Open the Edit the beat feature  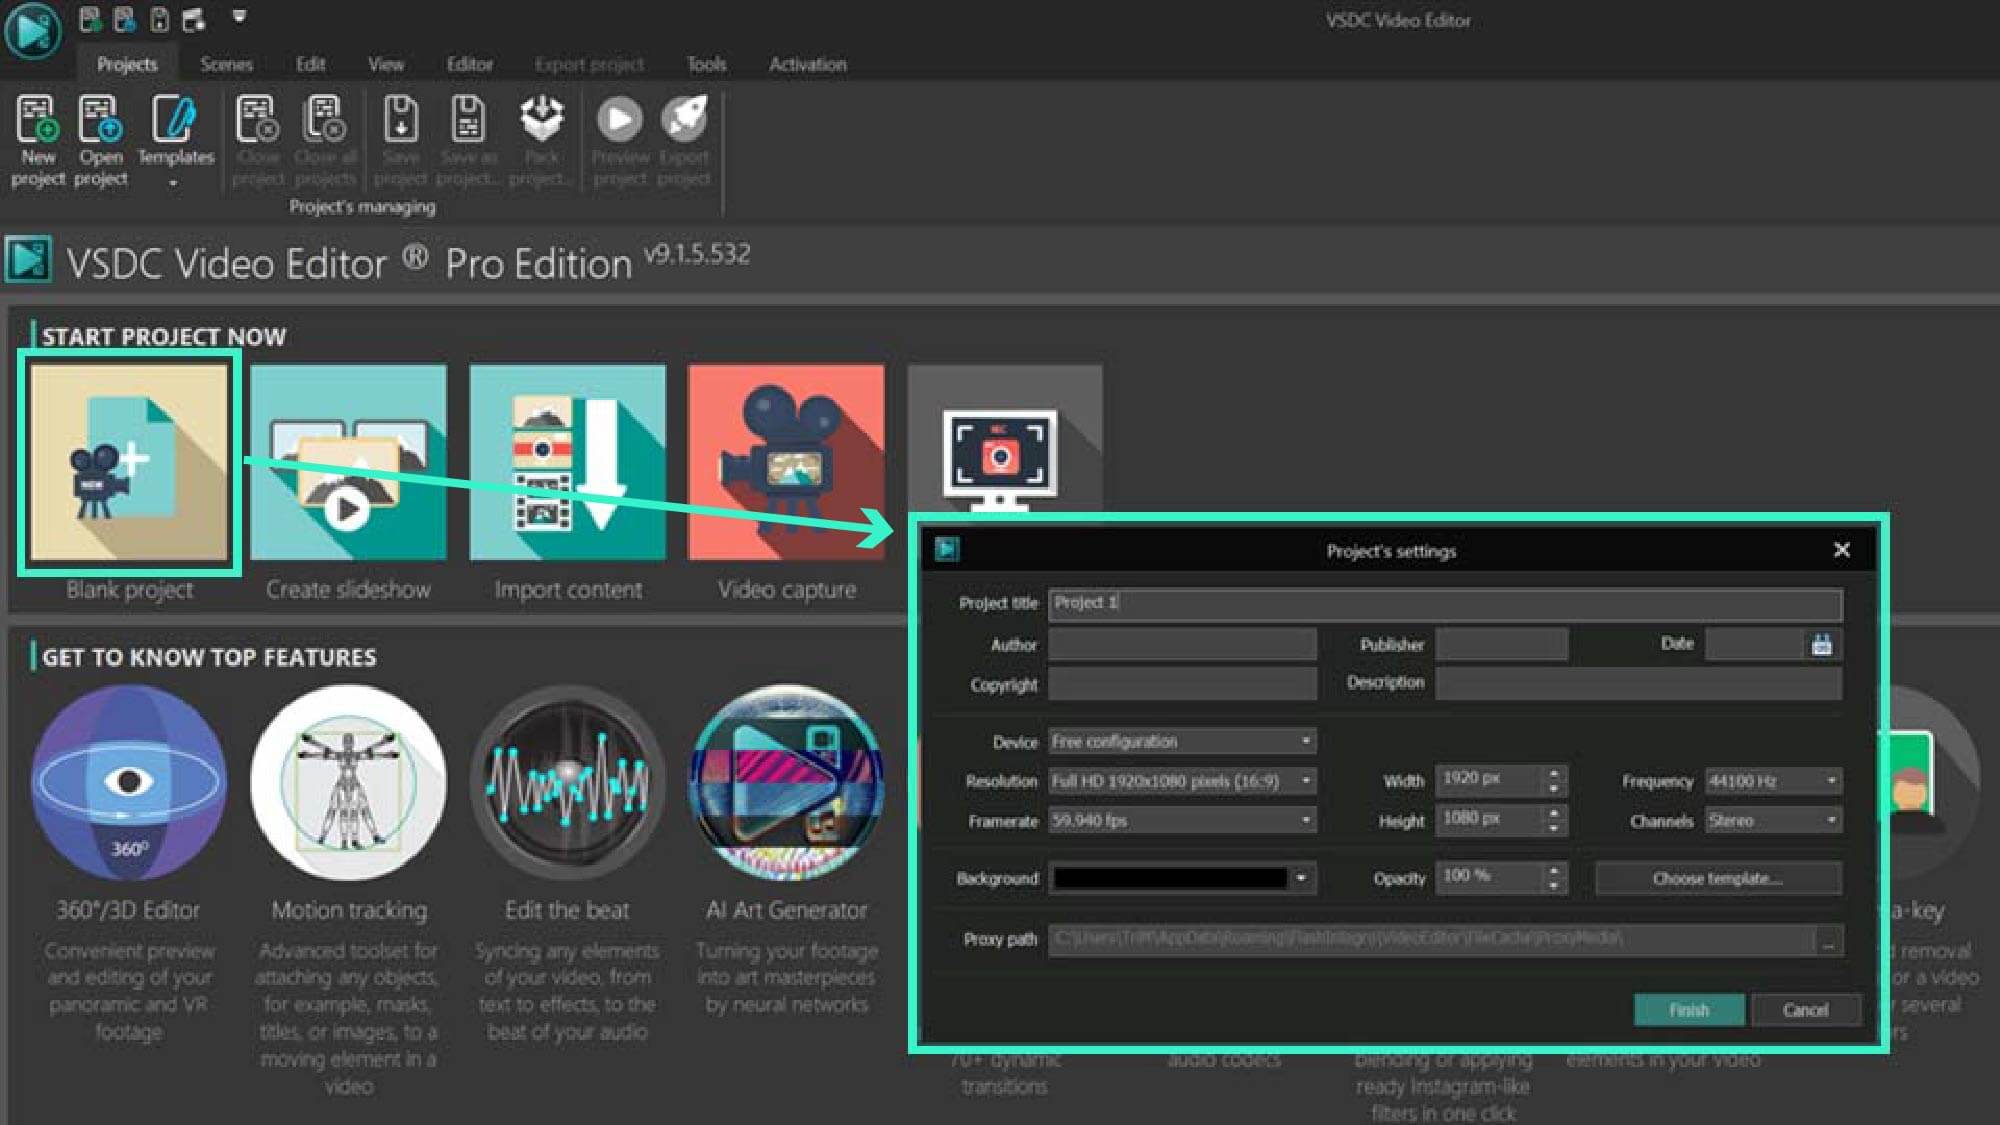point(567,782)
